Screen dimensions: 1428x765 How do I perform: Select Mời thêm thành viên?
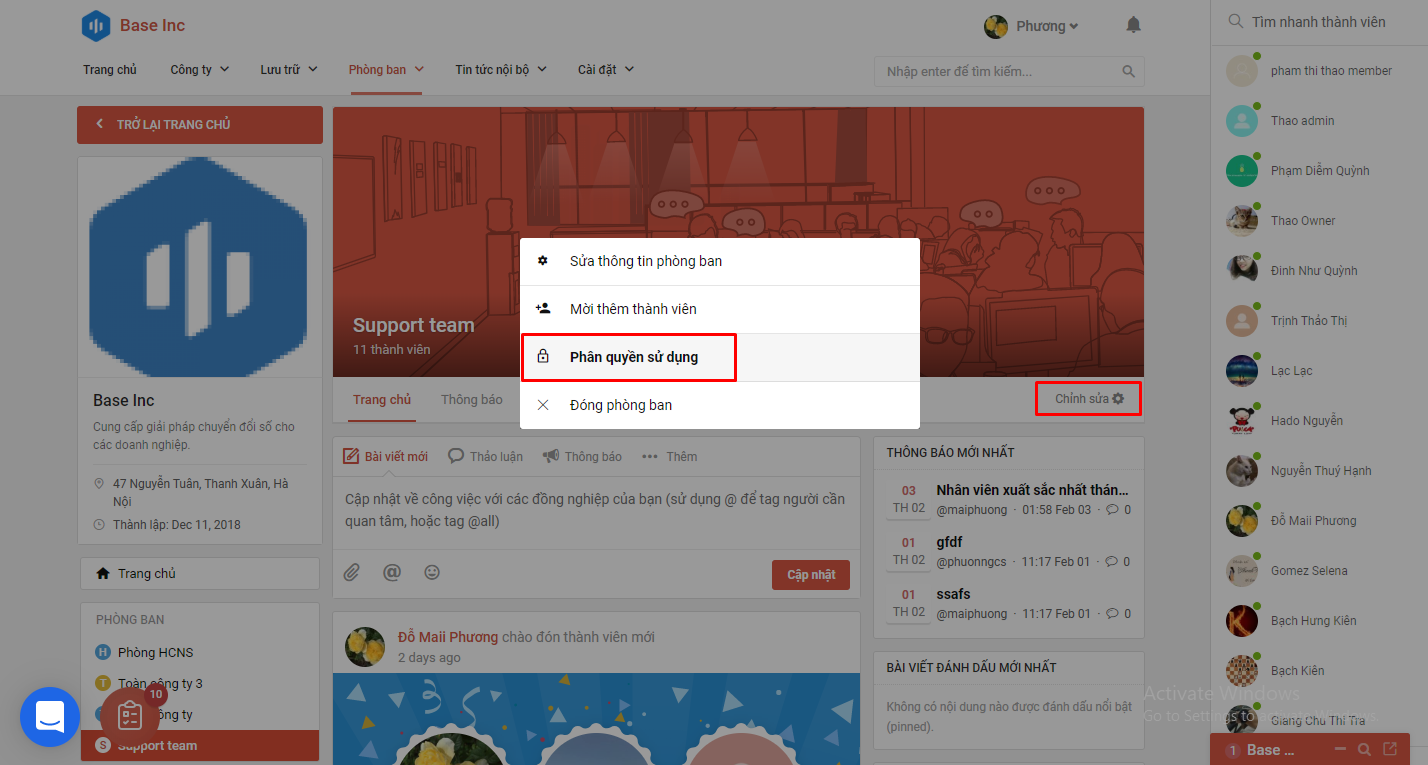click(720, 310)
